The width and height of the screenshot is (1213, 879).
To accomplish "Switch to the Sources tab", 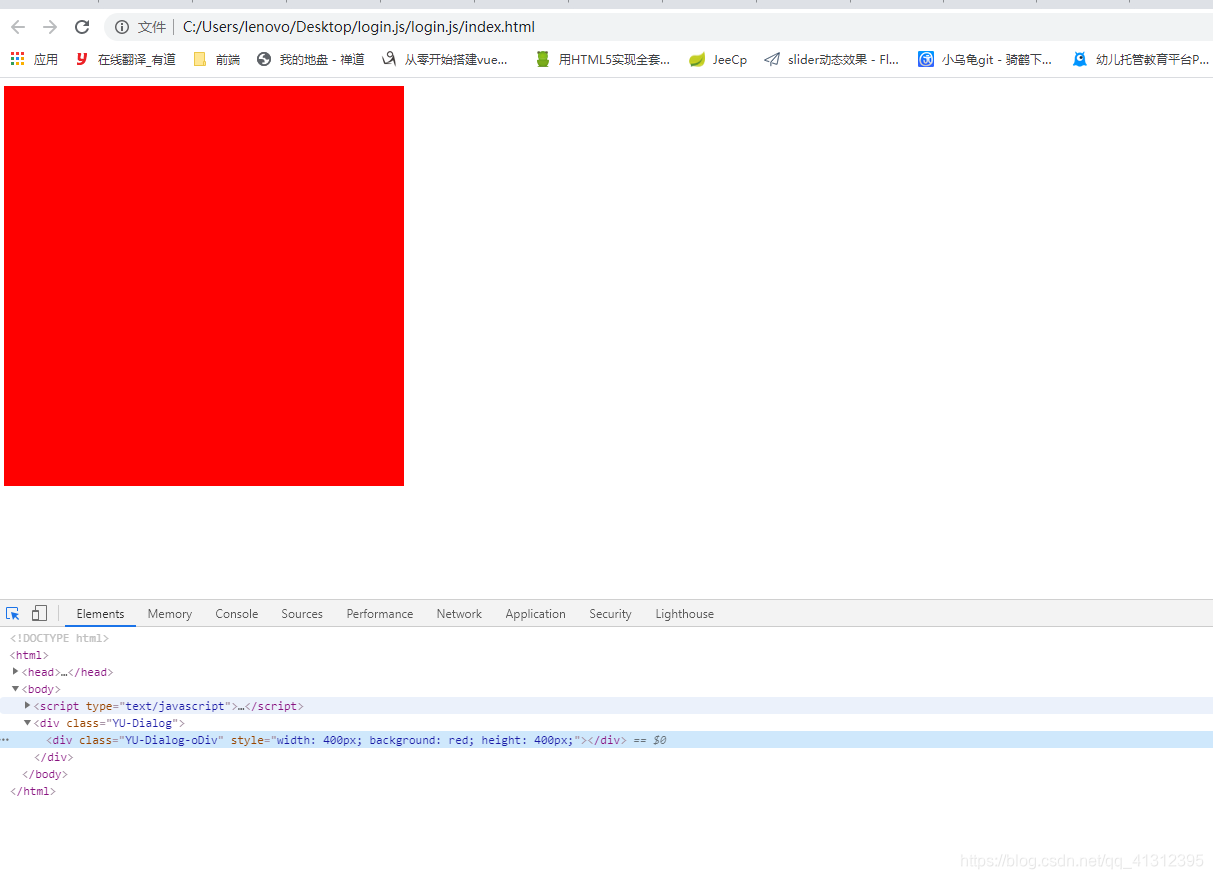I will [302, 614].
